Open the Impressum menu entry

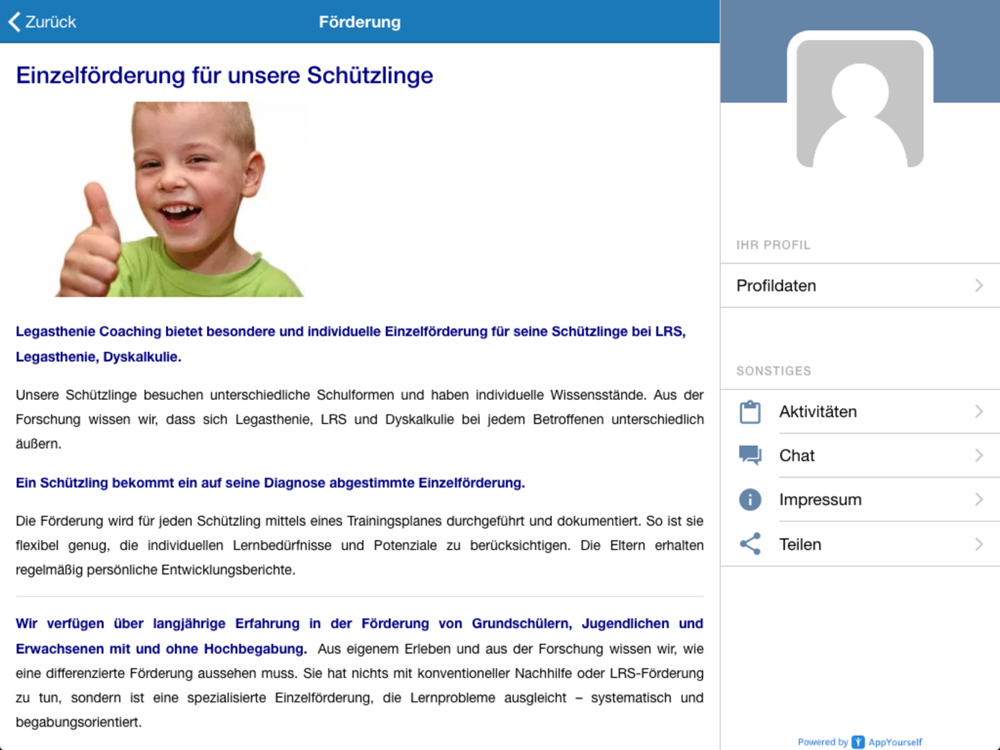[860, 499]
